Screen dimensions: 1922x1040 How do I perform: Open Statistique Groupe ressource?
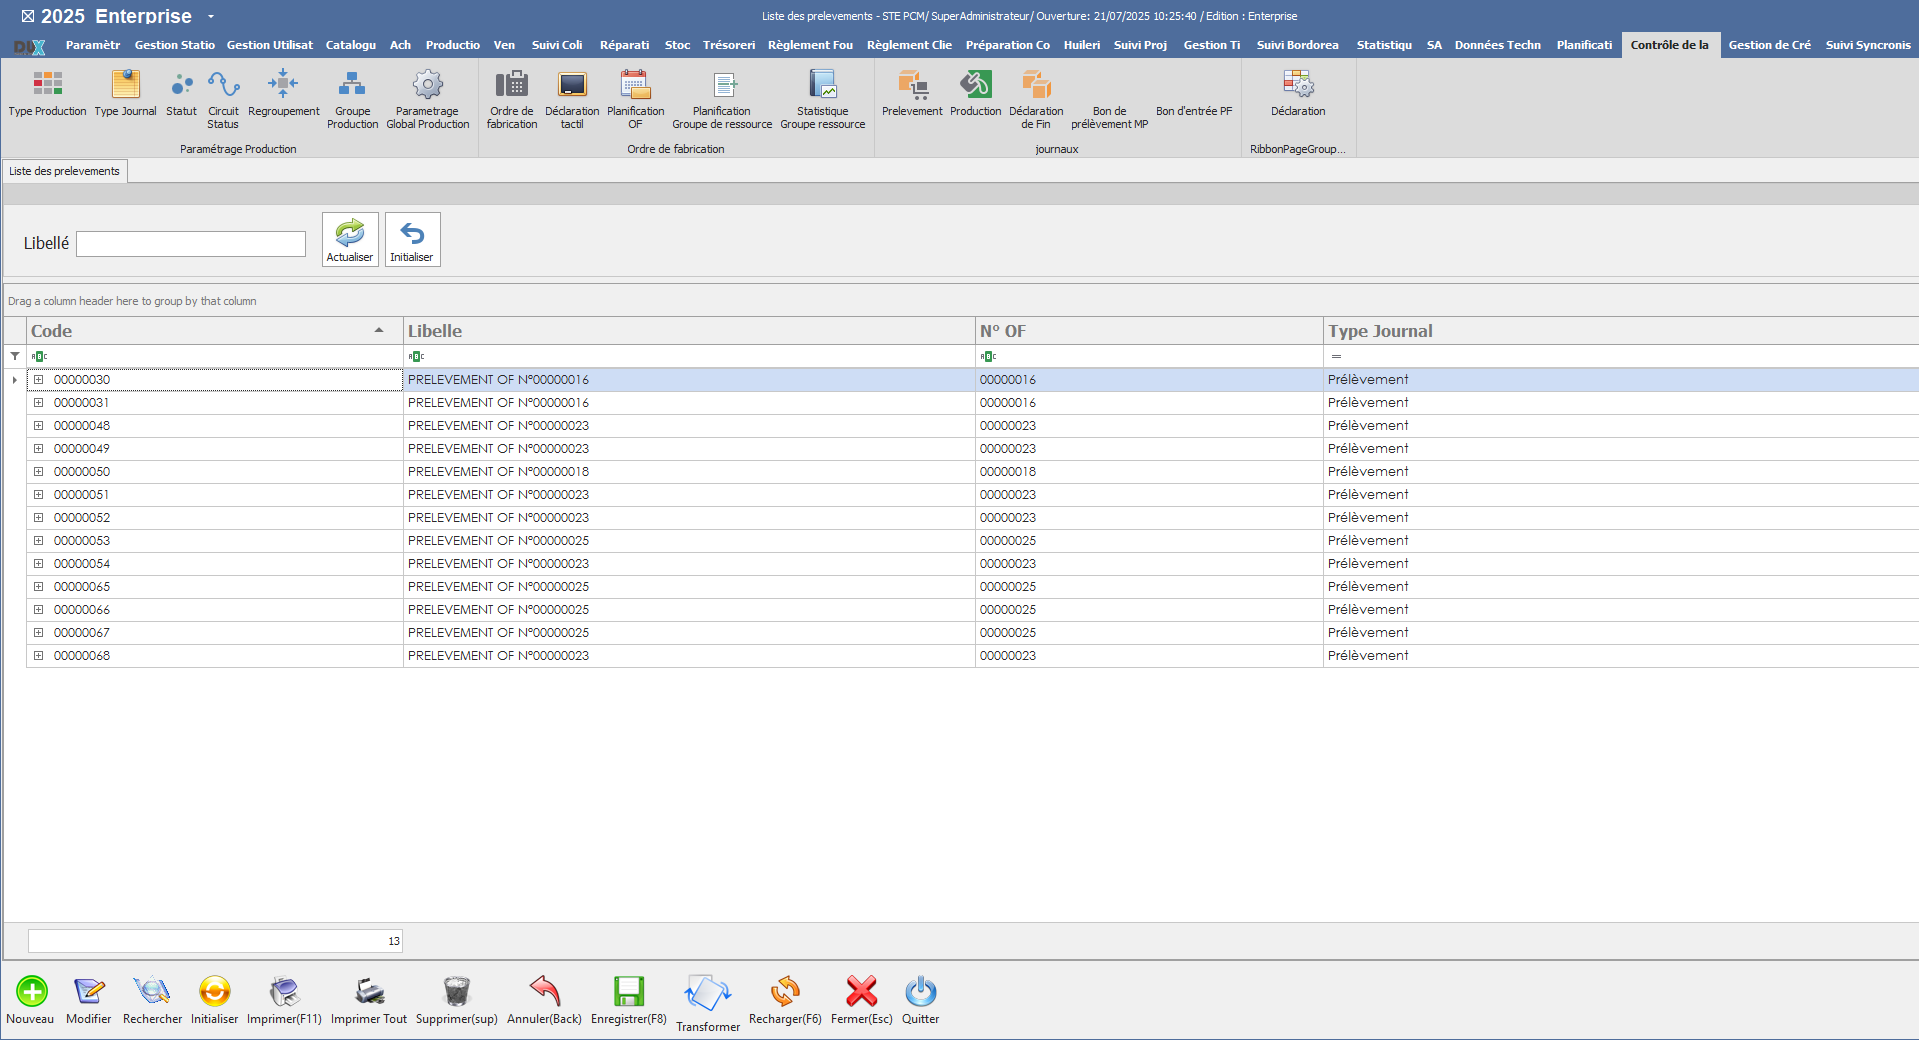click(822, 85)
